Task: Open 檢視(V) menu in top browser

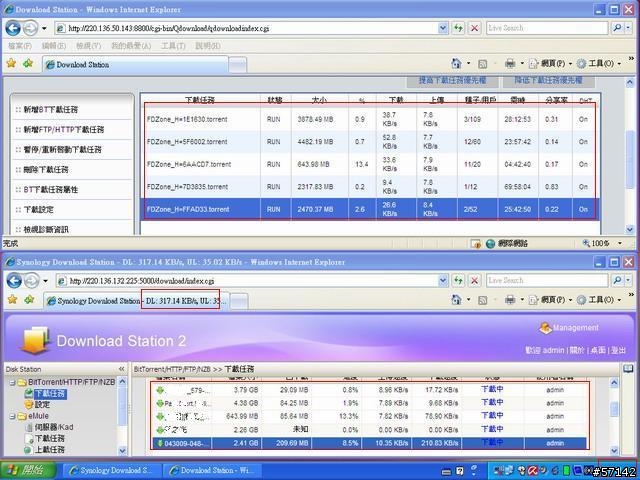Action: point(89,46)
